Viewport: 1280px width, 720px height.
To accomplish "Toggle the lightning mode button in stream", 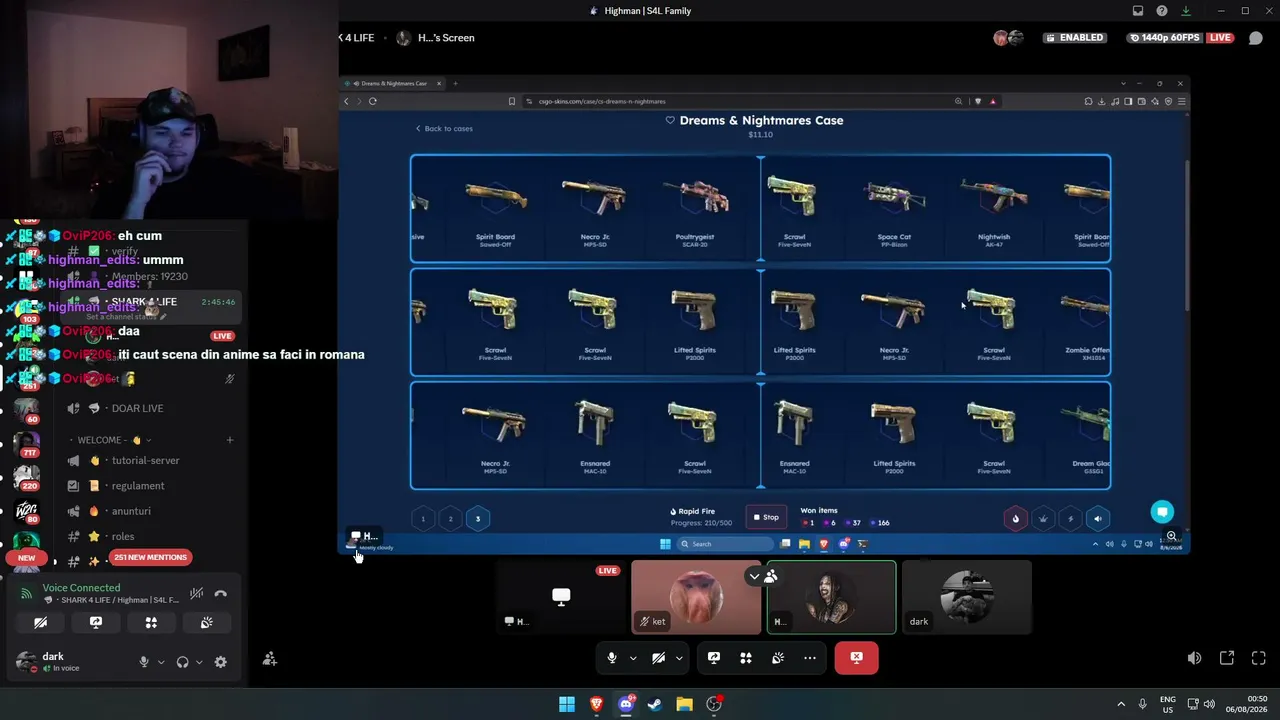I will (x=1070, y=518).
